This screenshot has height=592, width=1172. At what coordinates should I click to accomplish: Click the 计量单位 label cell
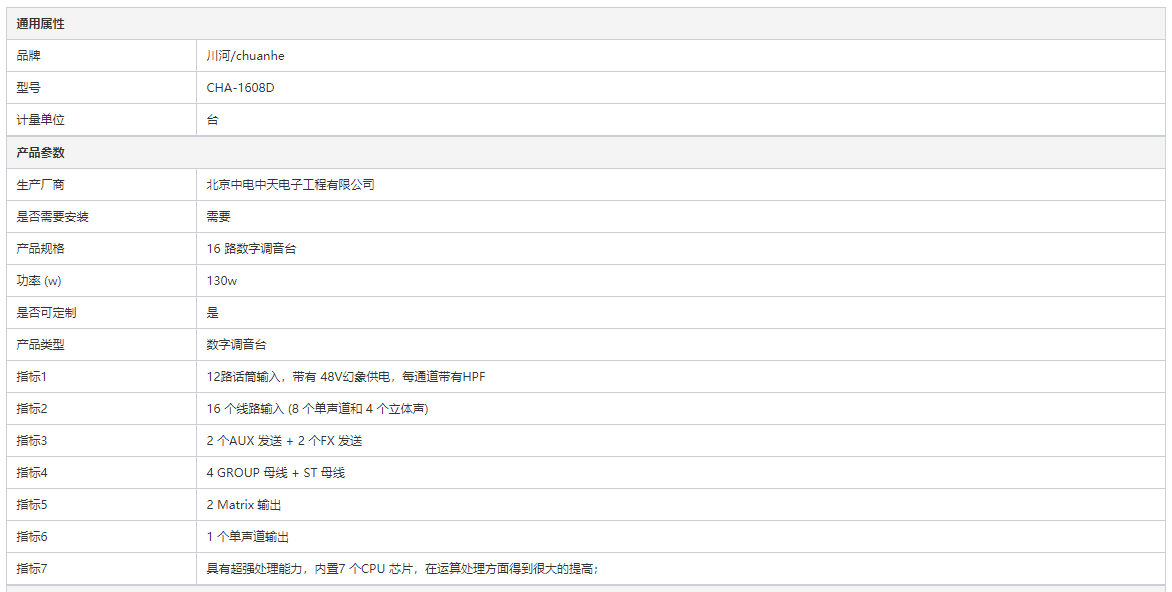tap(102, 120)
